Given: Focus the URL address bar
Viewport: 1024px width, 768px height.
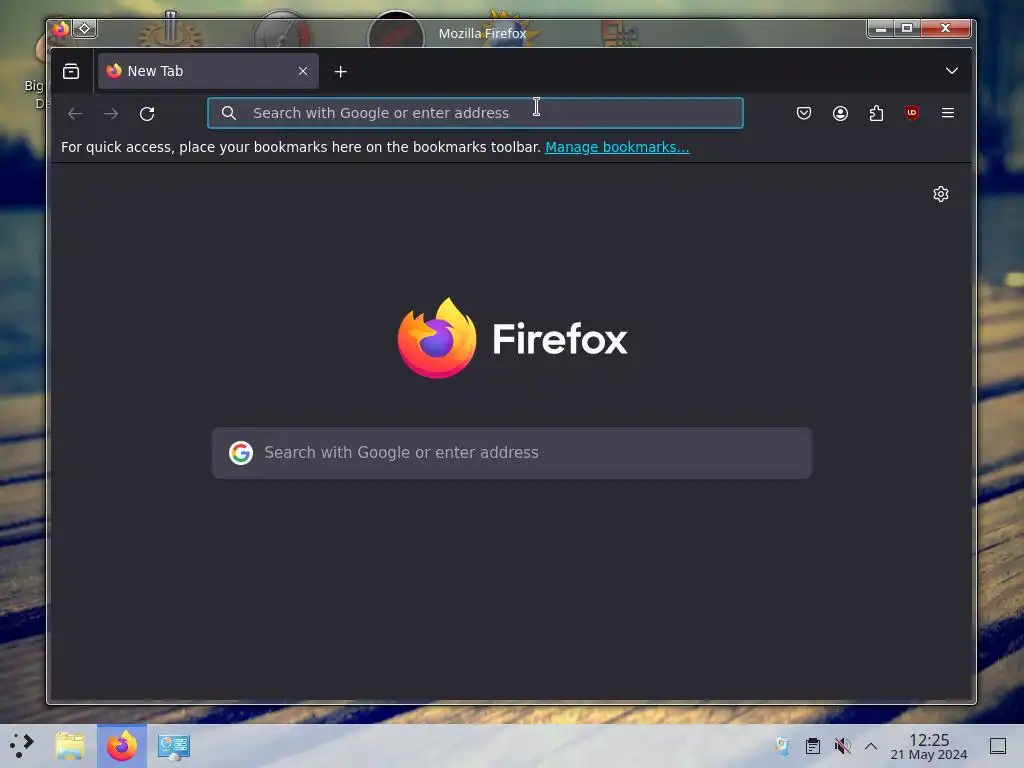Looking at the screenshot, I should click(475, 113).
